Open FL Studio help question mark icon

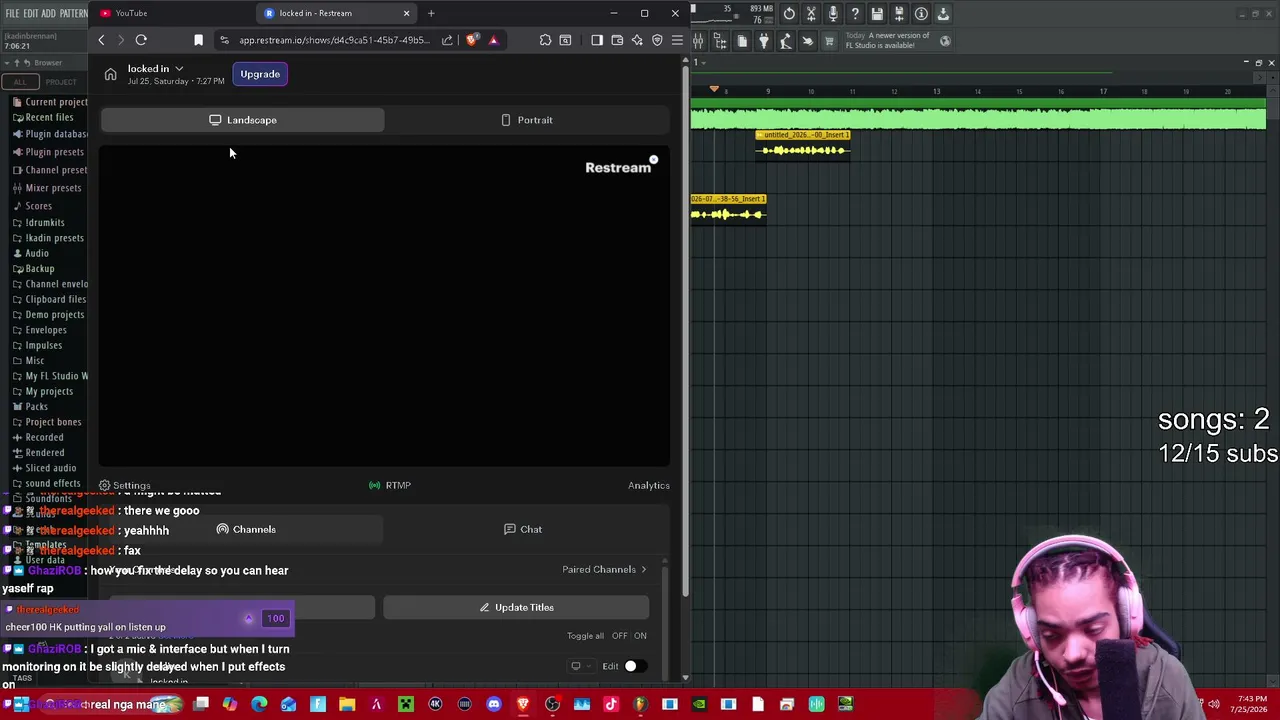click(x=855, y=14)
